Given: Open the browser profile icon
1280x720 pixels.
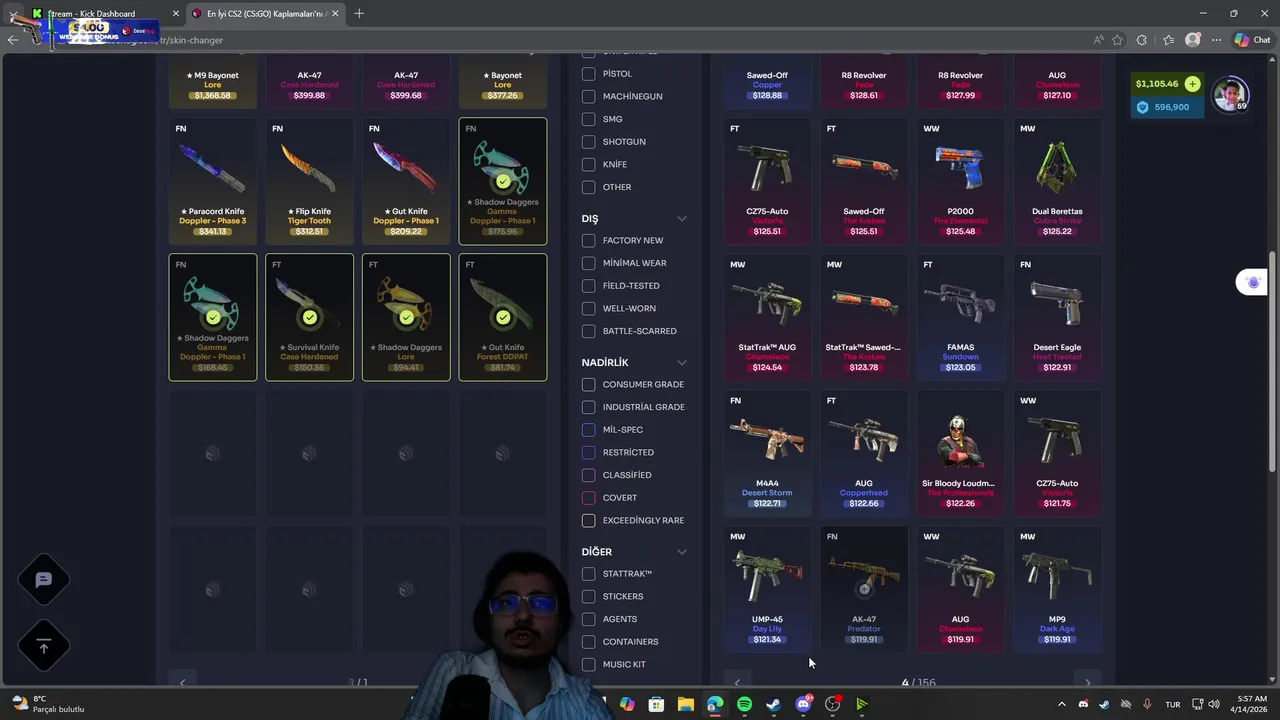Looking at the screenshot, I should point(1192,40).
